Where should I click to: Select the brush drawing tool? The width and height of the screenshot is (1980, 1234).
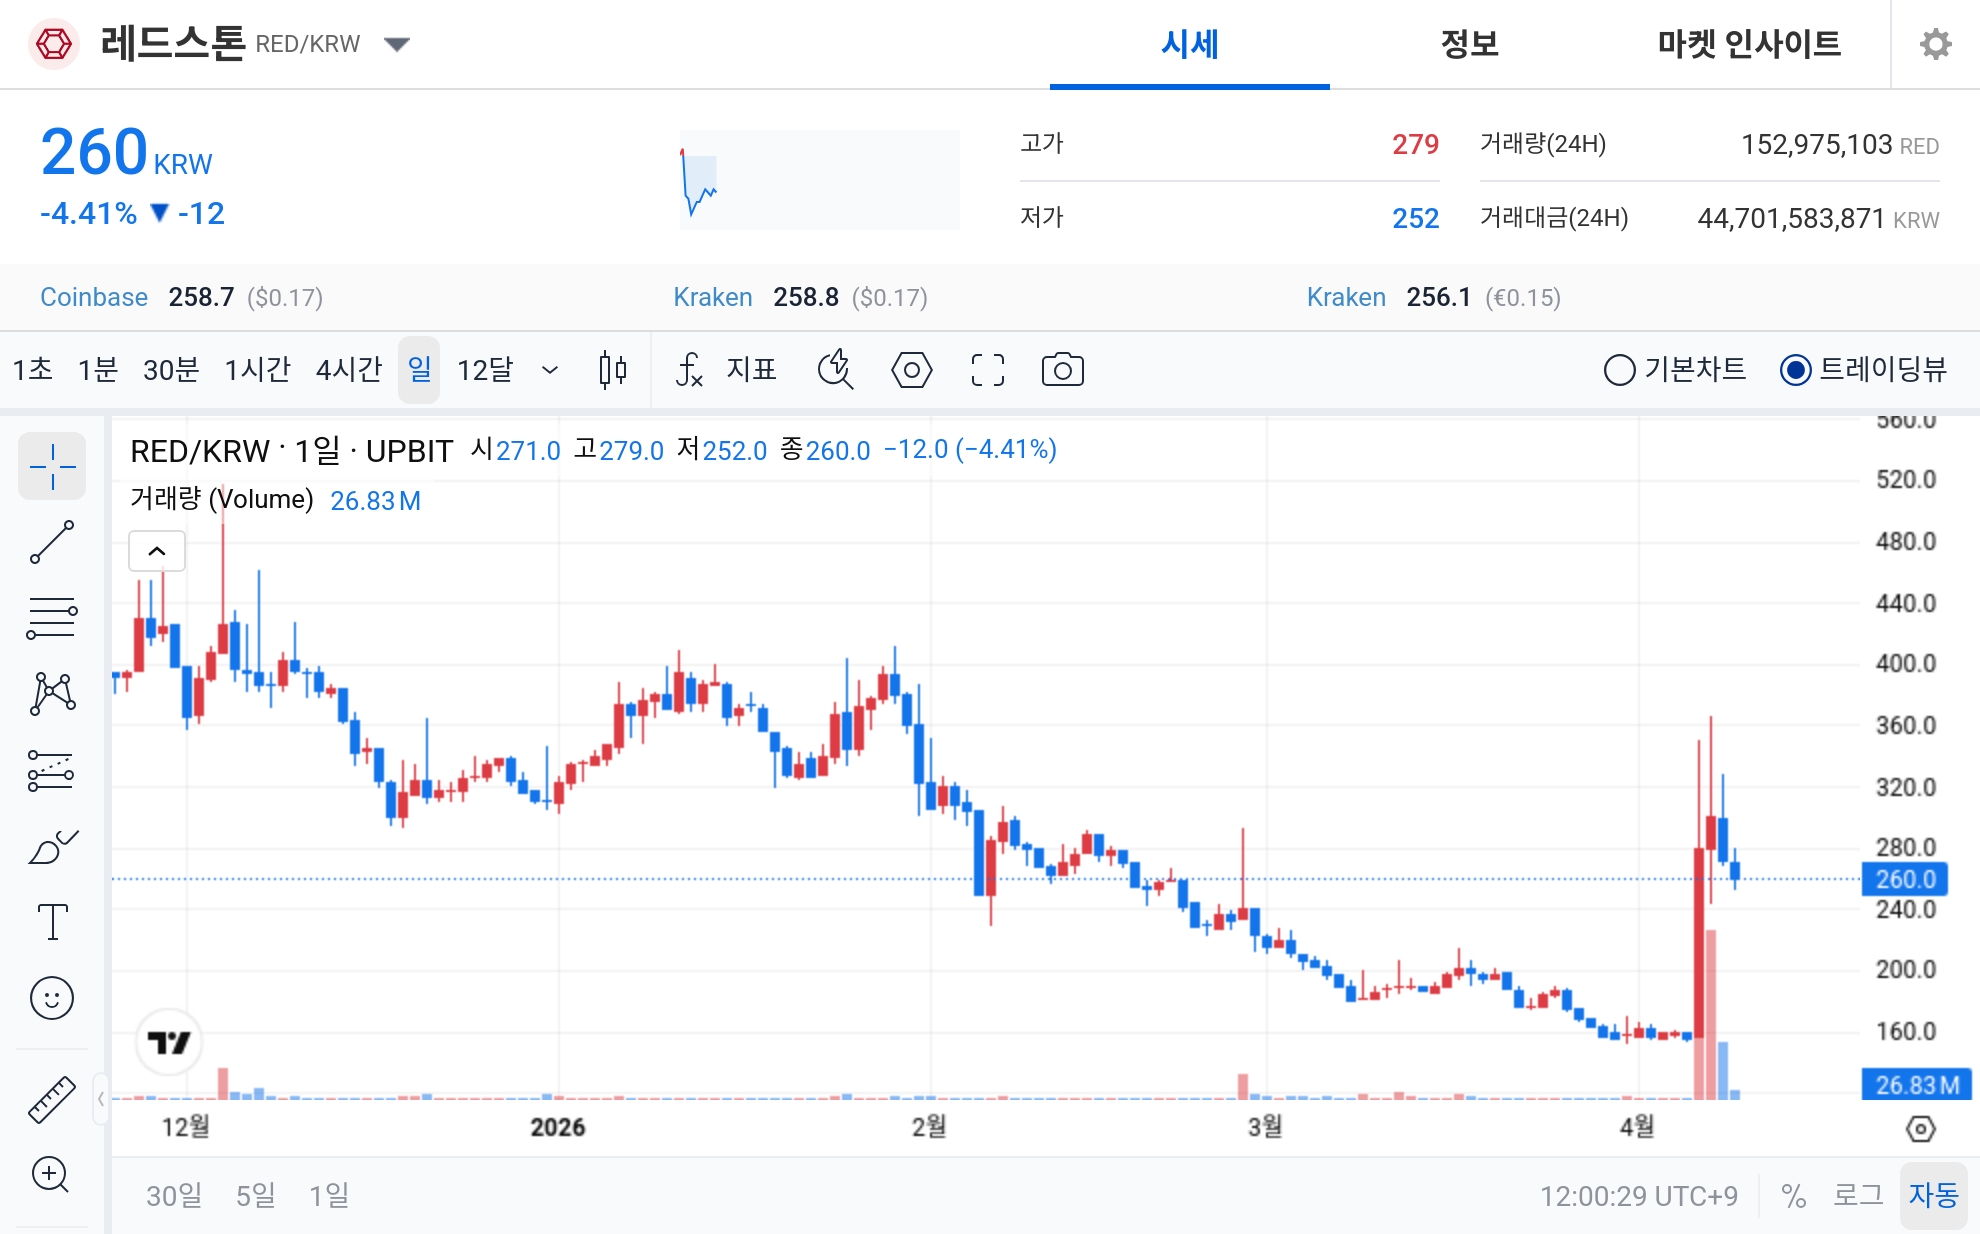click(x=52, y=848)
